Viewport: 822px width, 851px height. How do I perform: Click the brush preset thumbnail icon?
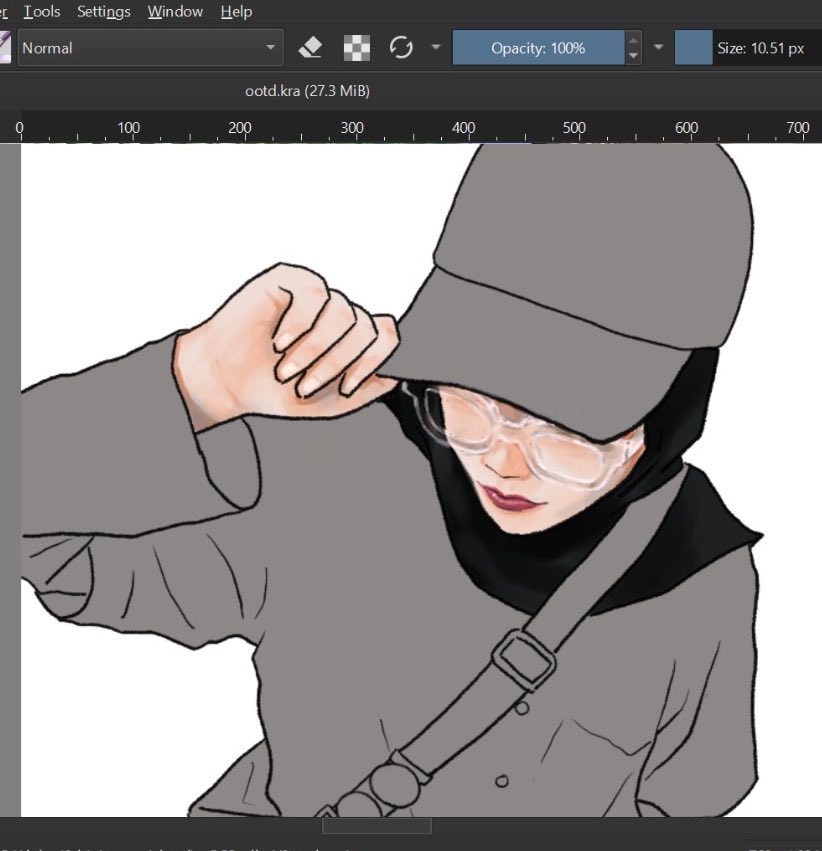click(5, 48)
